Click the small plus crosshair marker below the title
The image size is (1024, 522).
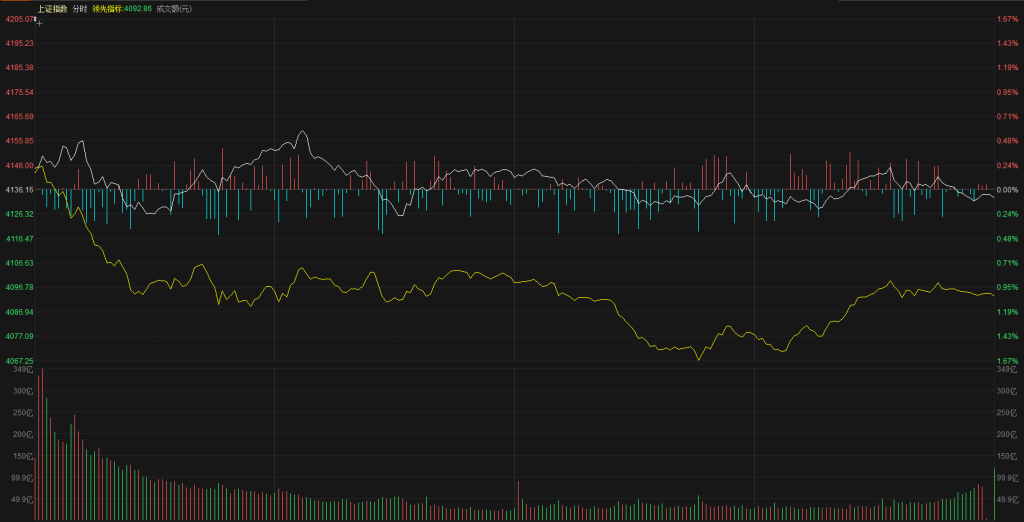[39, 20]
